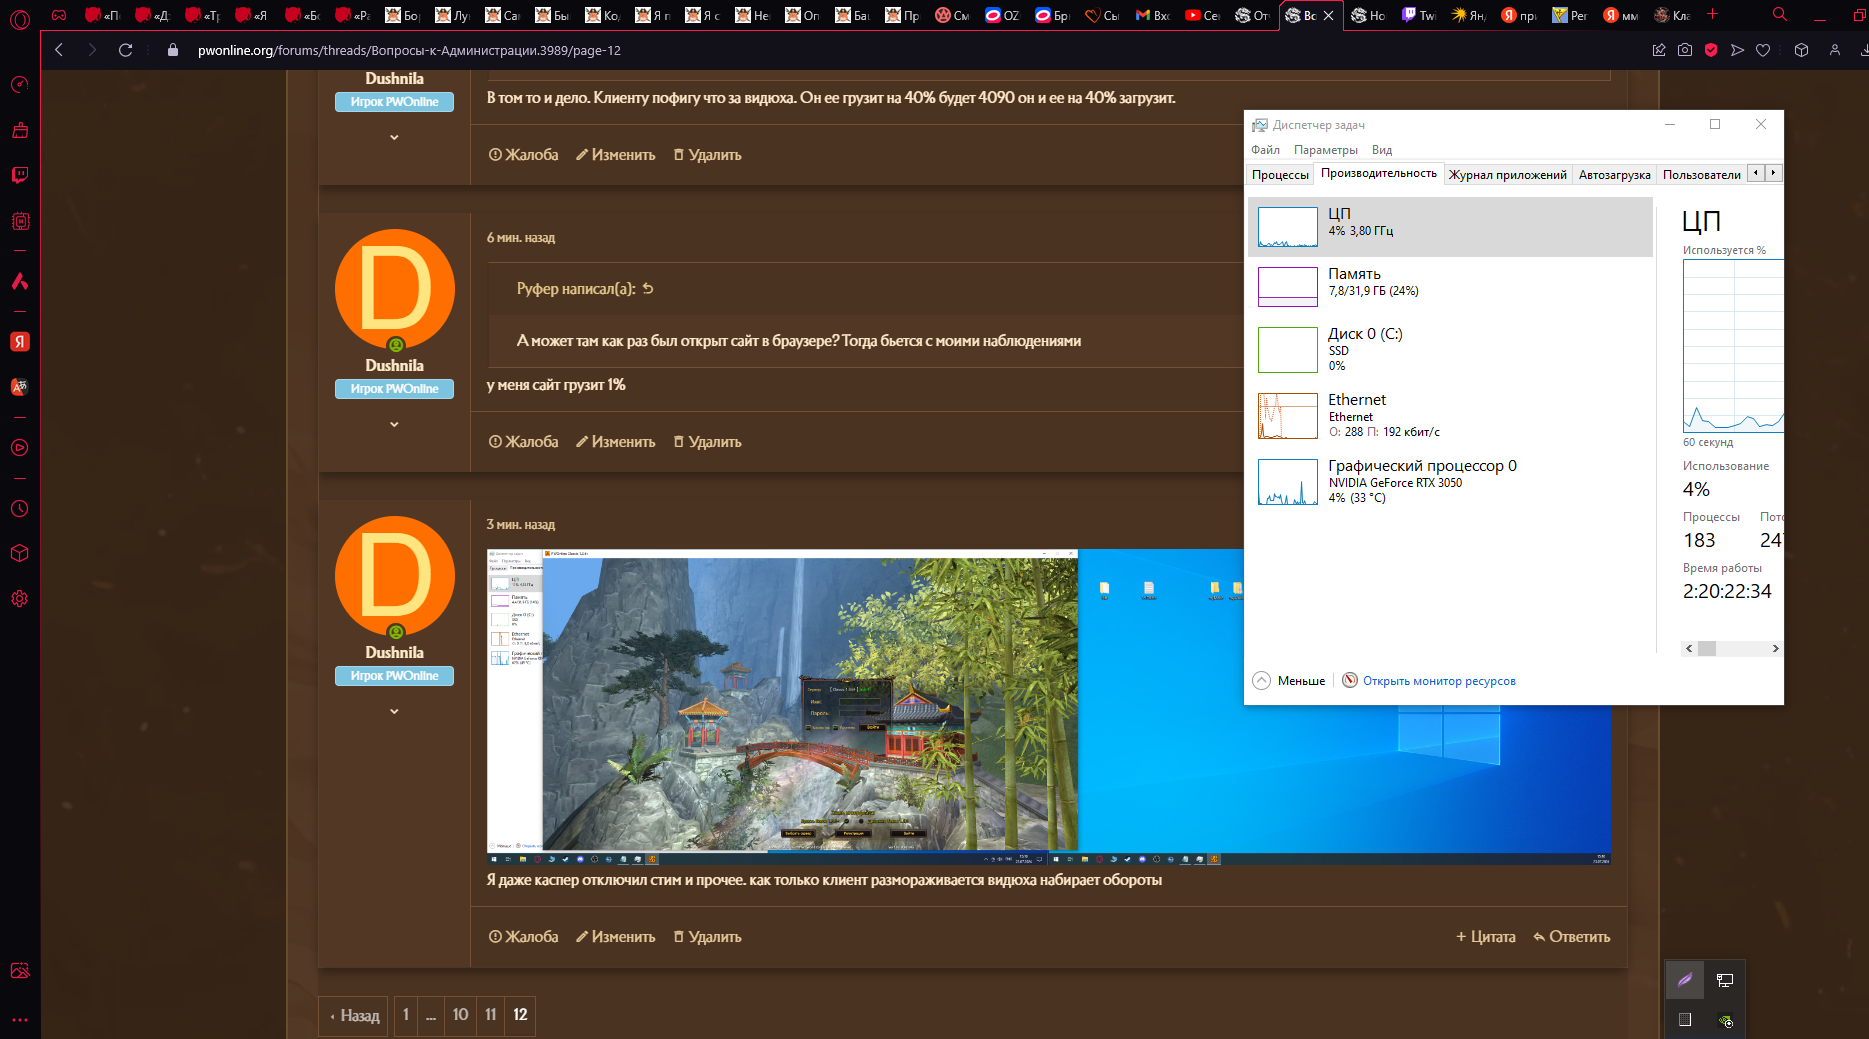Close the active Во browser tab

(x=1328, y=15)
